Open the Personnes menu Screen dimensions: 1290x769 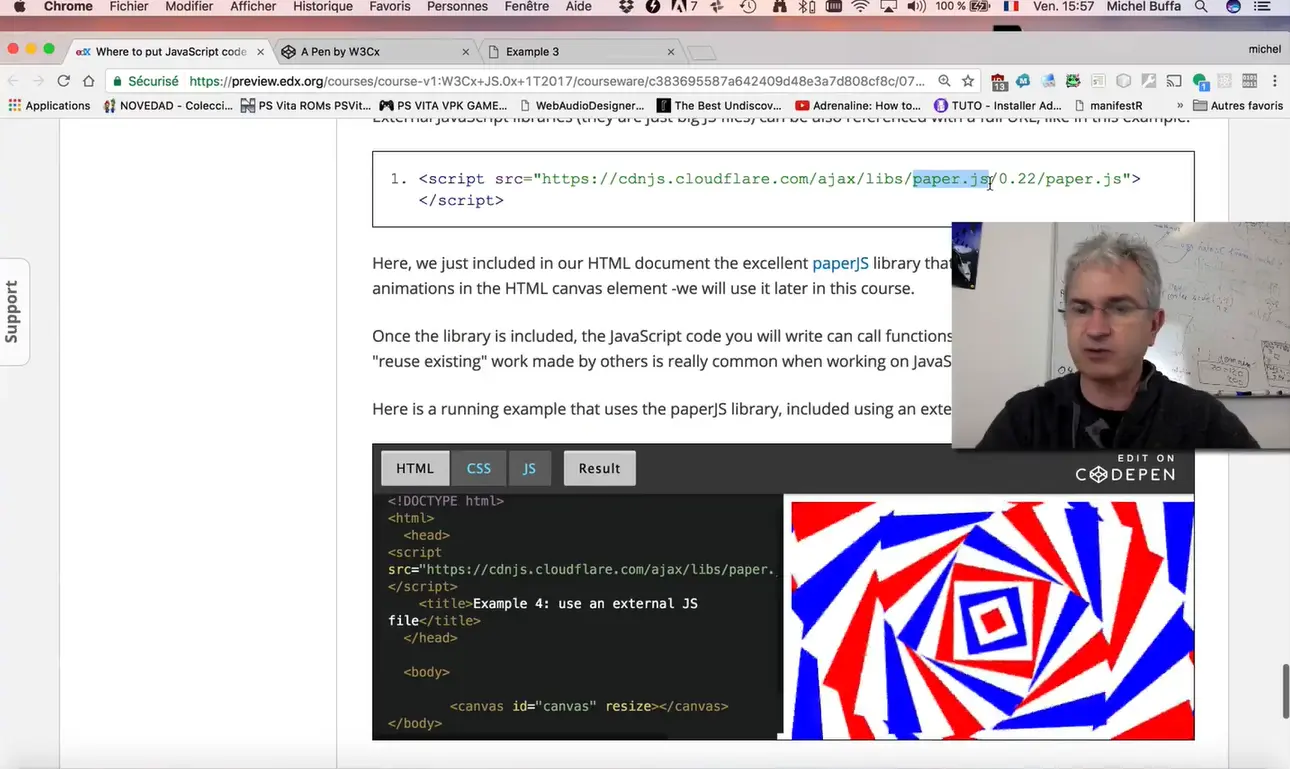[457, 7]
